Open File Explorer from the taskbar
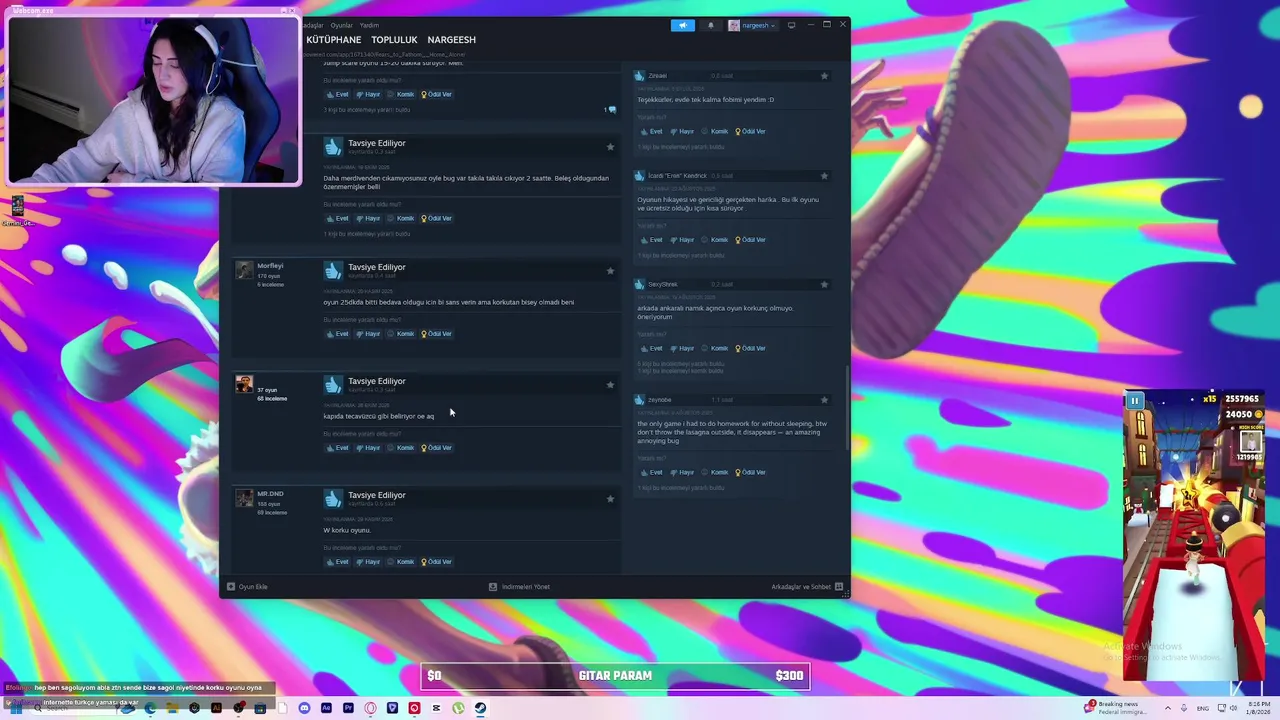This screenshot has height=720, width=1280. (x=172, y=708)
